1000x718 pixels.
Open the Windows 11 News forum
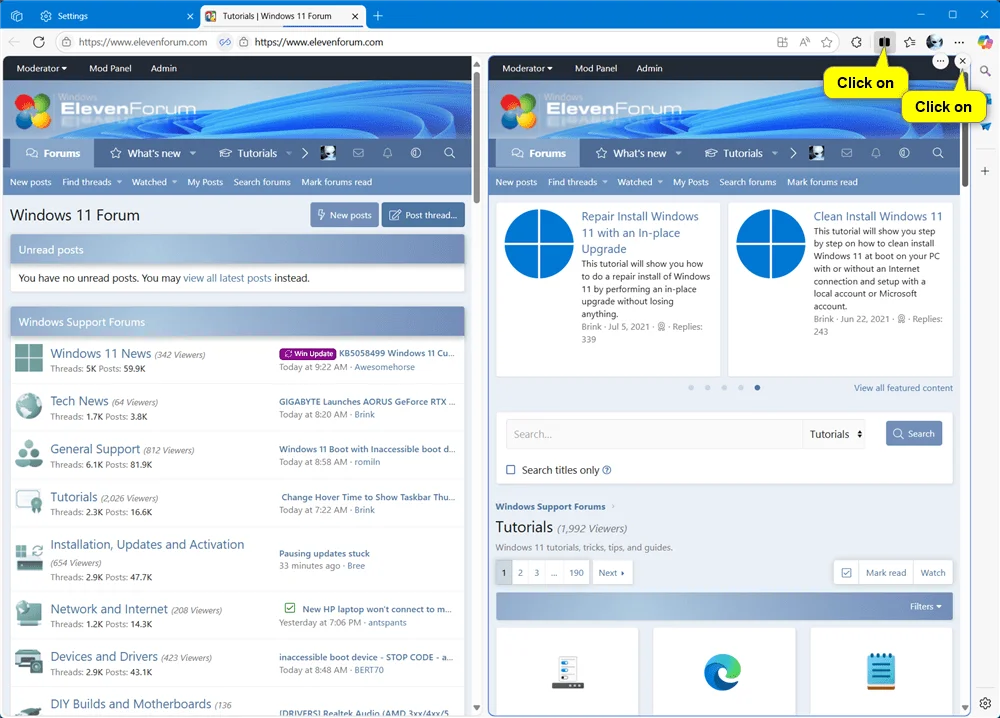tap(101, 353)
